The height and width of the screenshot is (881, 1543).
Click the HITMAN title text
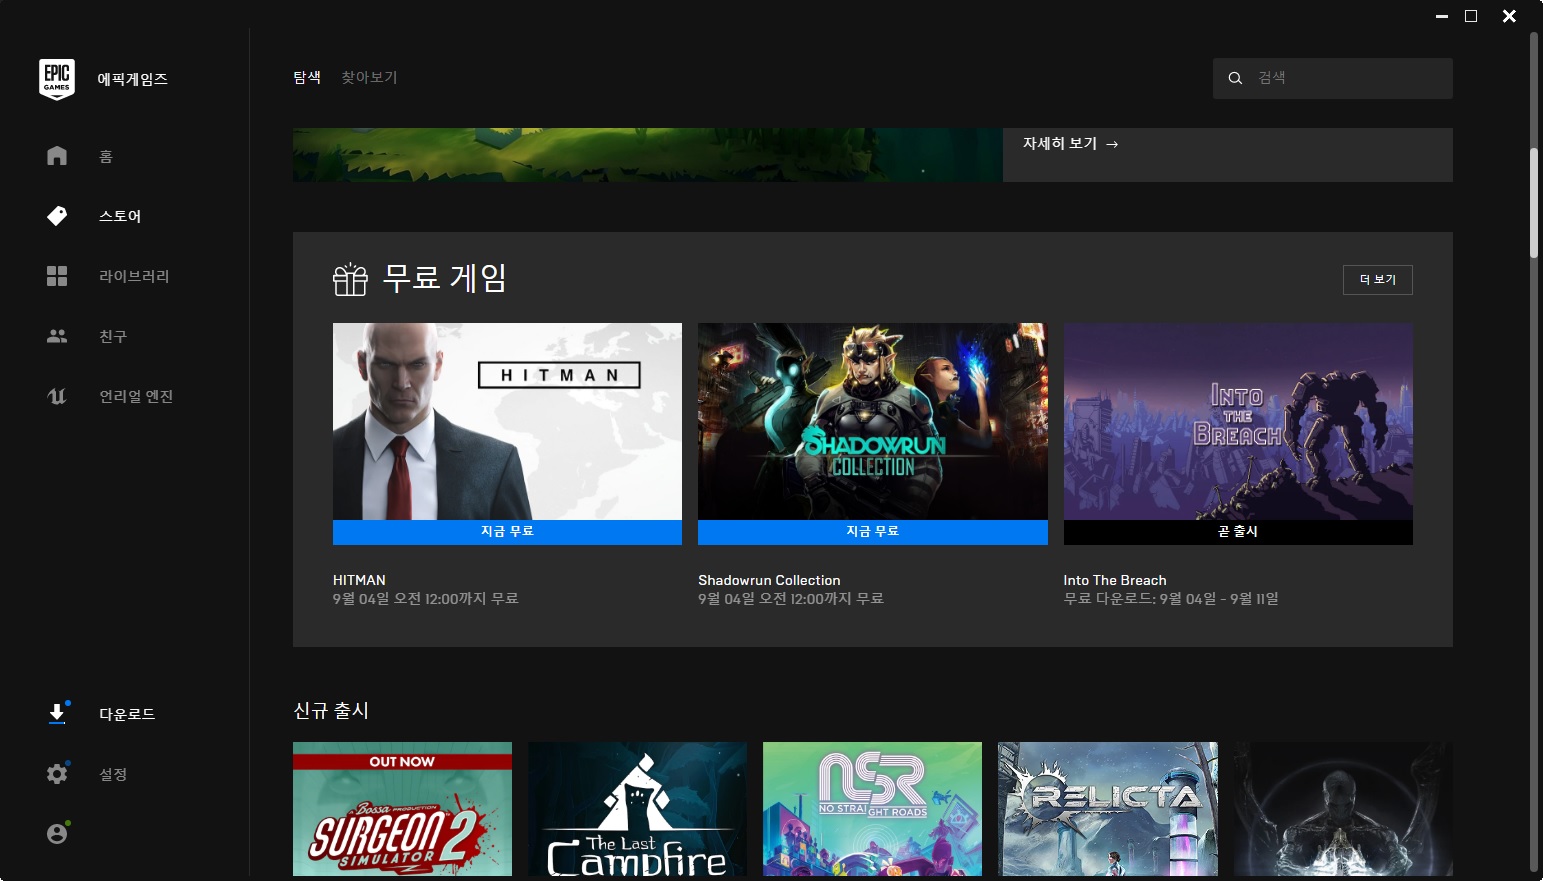tap(359, 580)
